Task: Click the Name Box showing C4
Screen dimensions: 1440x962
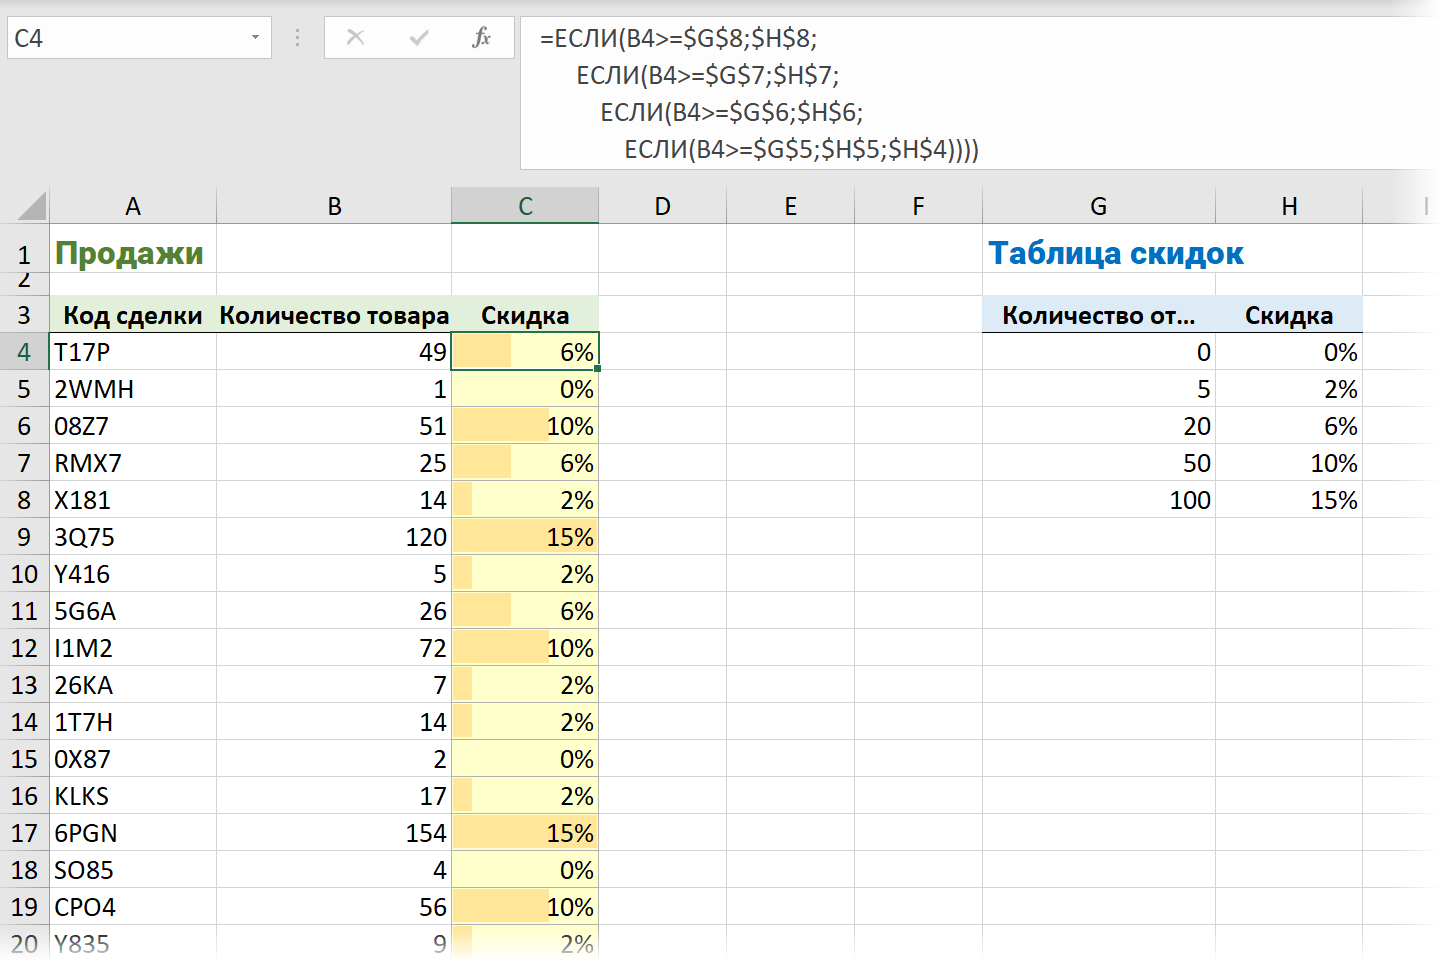Action: pos(139,38)
